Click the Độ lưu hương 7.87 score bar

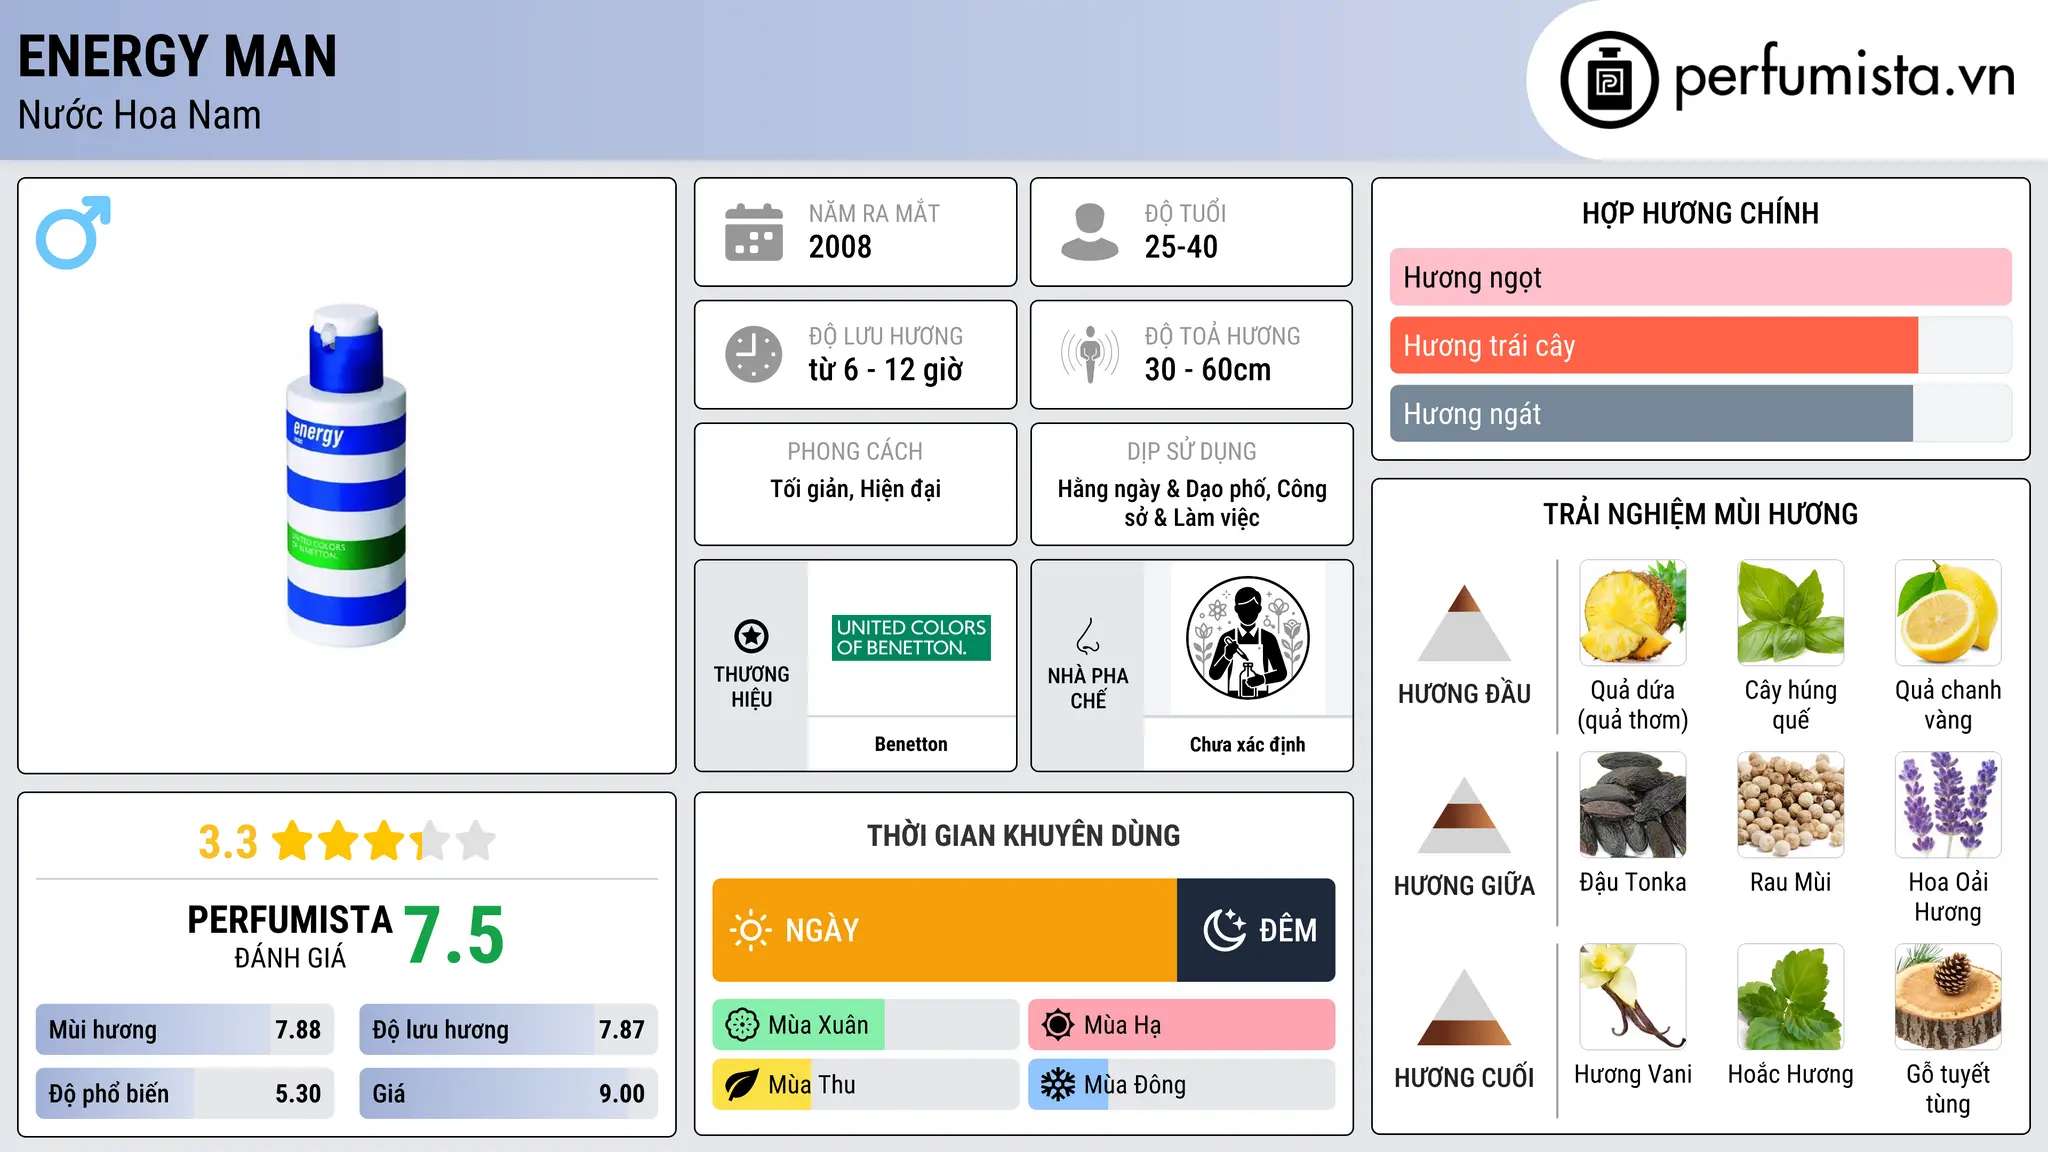coord(508,1029)
